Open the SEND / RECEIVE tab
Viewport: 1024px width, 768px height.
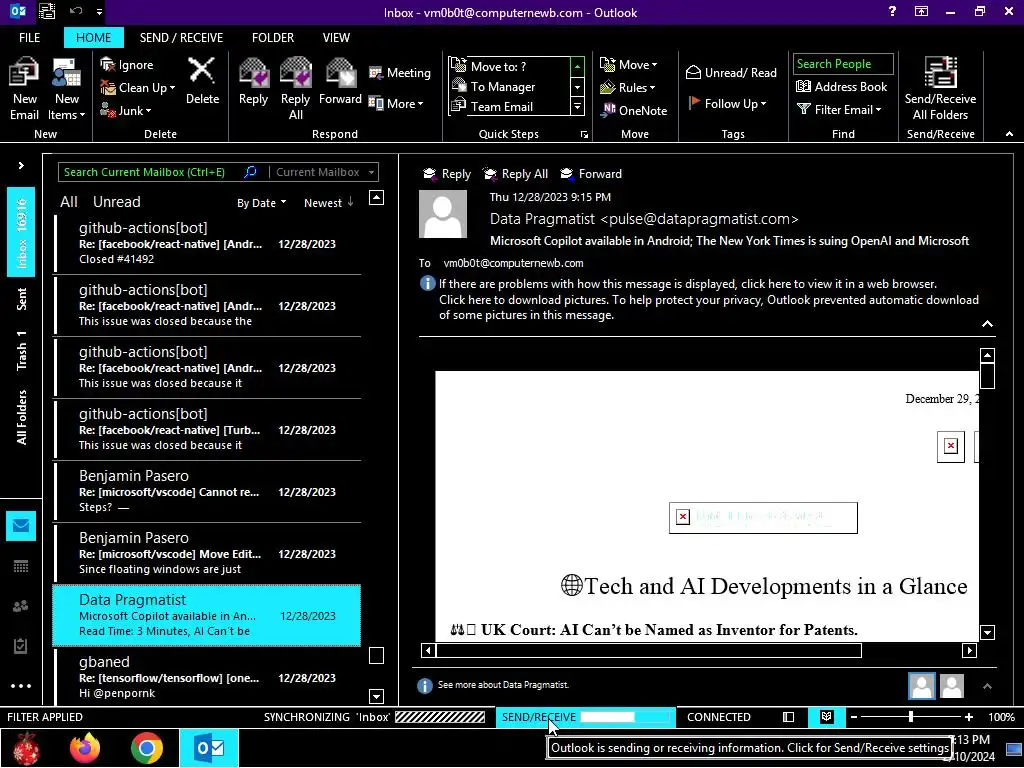point(181,37)
